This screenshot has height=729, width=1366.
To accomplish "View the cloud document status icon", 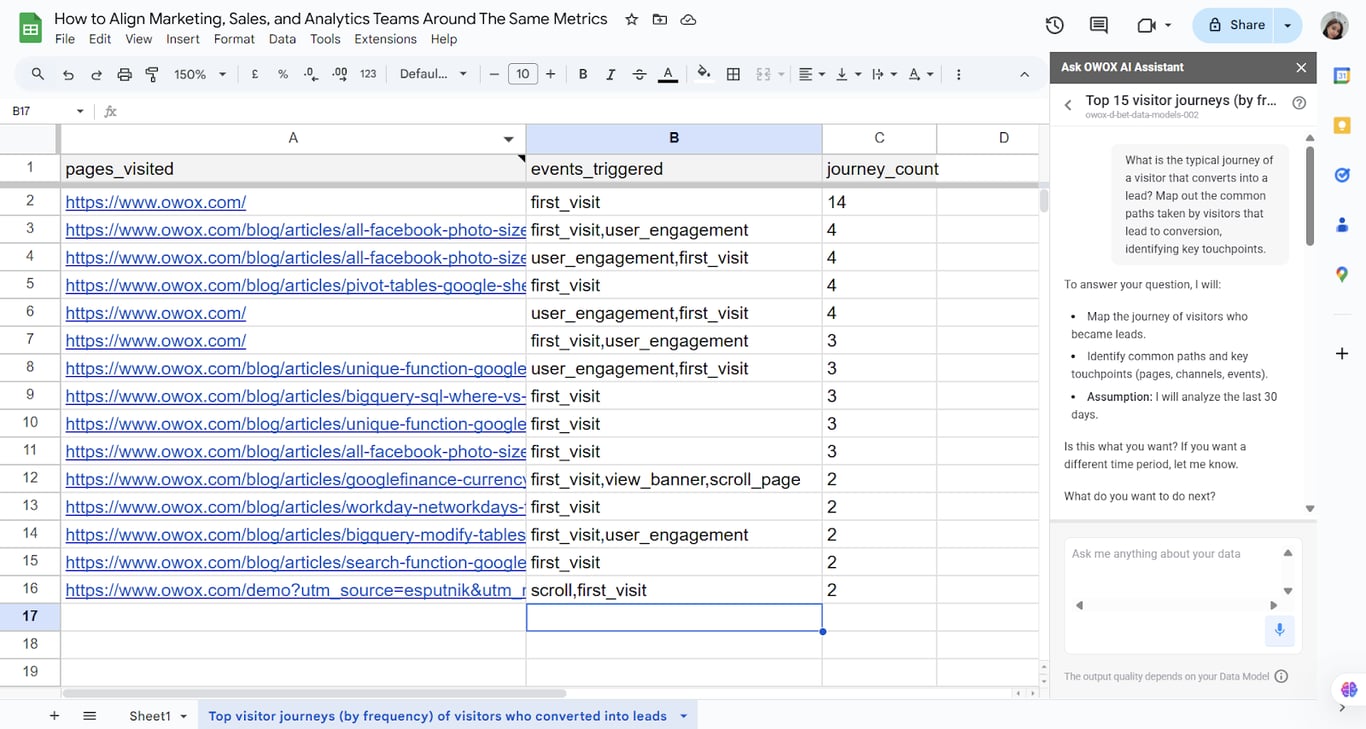I will click(688, 19).
